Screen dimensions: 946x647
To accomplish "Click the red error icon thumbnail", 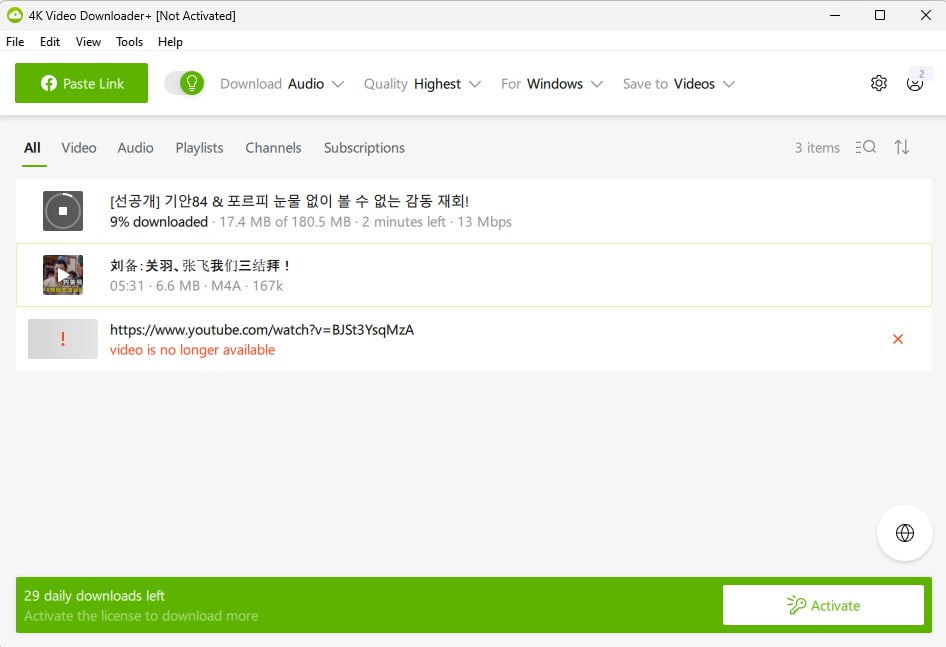I will click(x=63, y=339).
